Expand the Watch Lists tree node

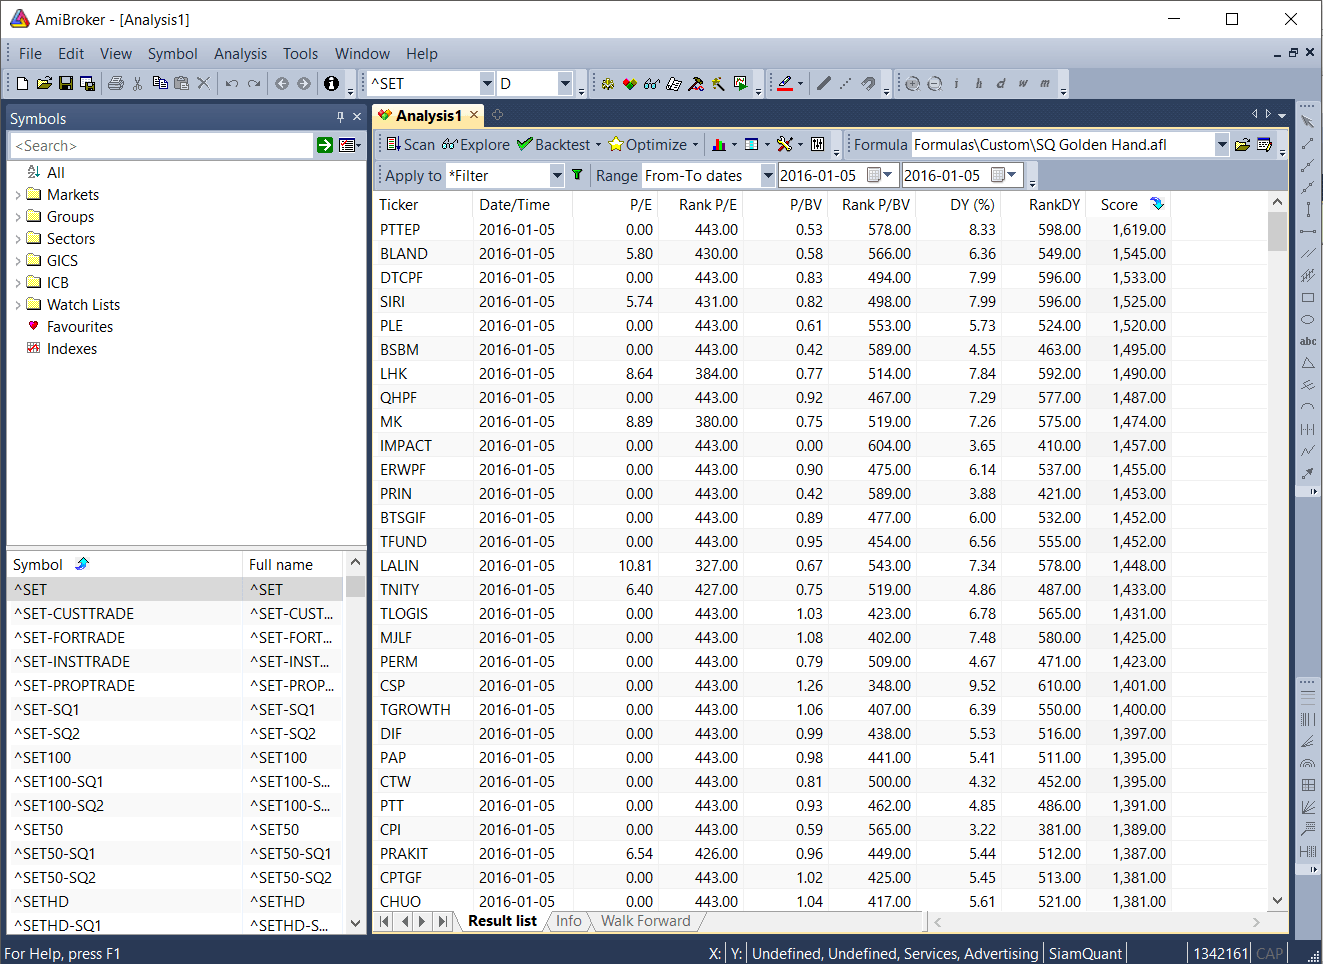tap(18, 305)
